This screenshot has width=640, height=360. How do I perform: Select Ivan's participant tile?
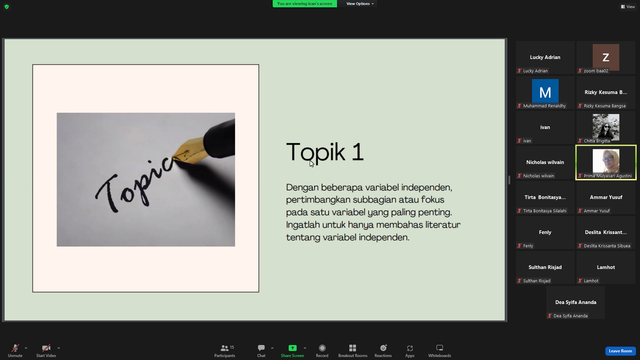pos(545,128)
